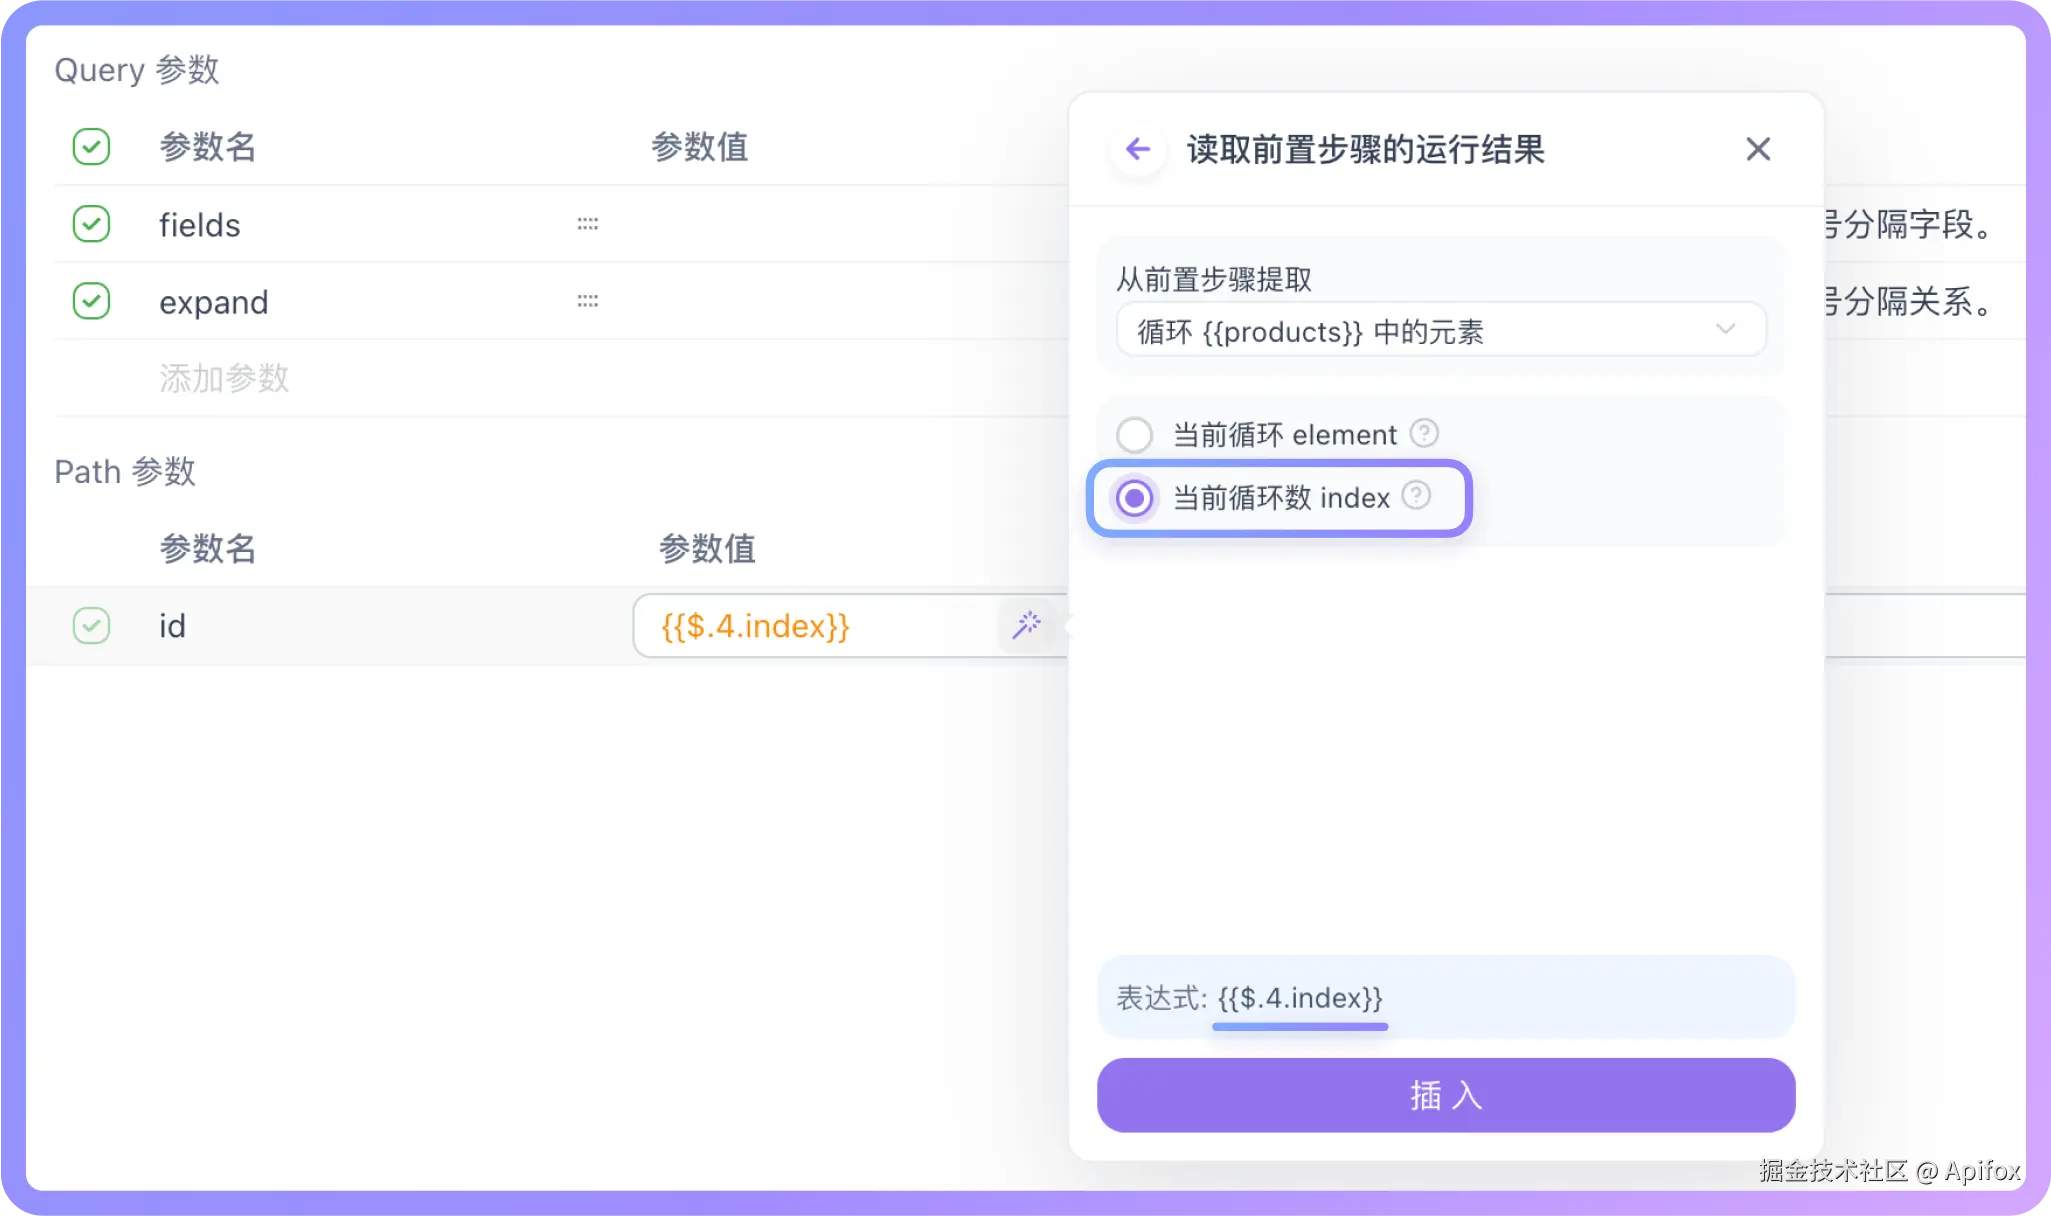Click the 表达式 {{$.4.index}} expression text
The image size is (2051, 1216).
1299,998
